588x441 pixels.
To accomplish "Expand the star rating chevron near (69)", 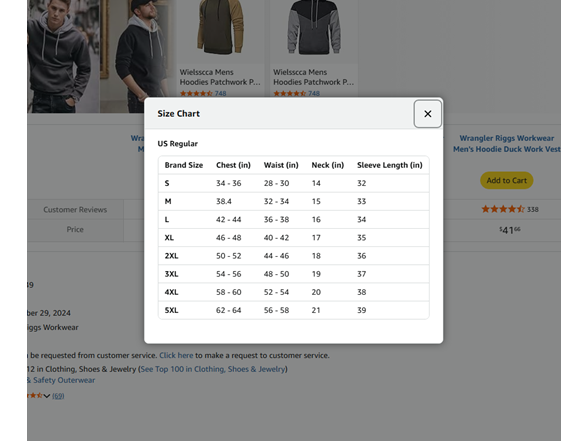I will (46, 396).
